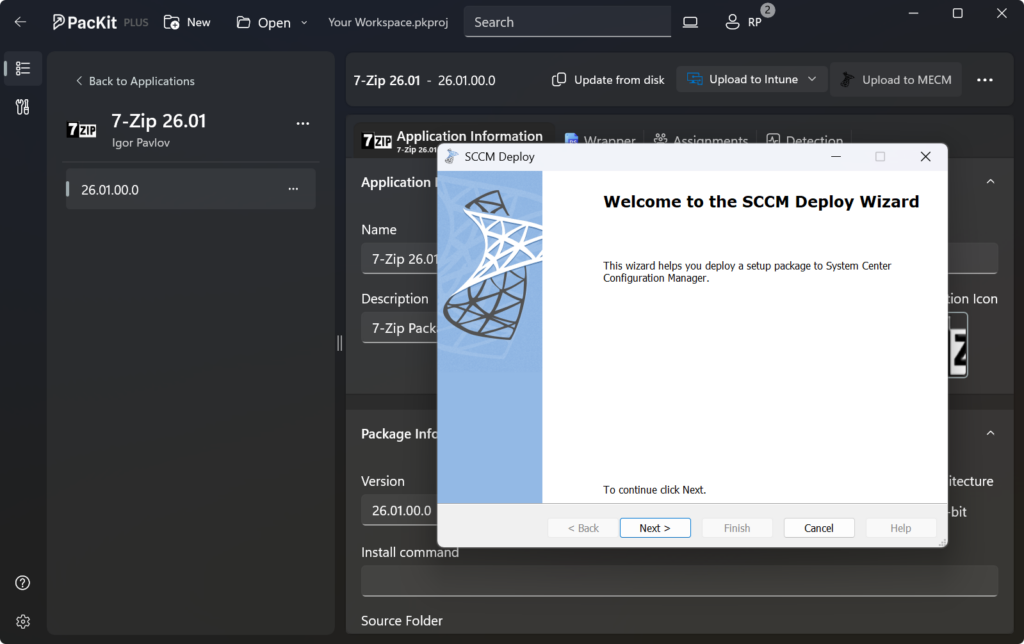The width and height of the screenshot is (1024, 644).
Task: Minimize the SCCM Deploy dialog
Action: [x=835, y=157]
